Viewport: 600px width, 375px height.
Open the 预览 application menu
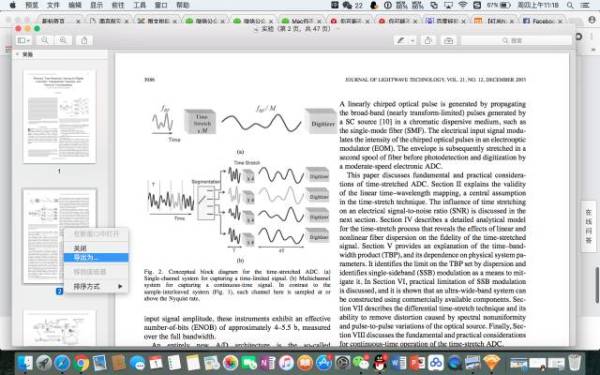pos(32,5)
